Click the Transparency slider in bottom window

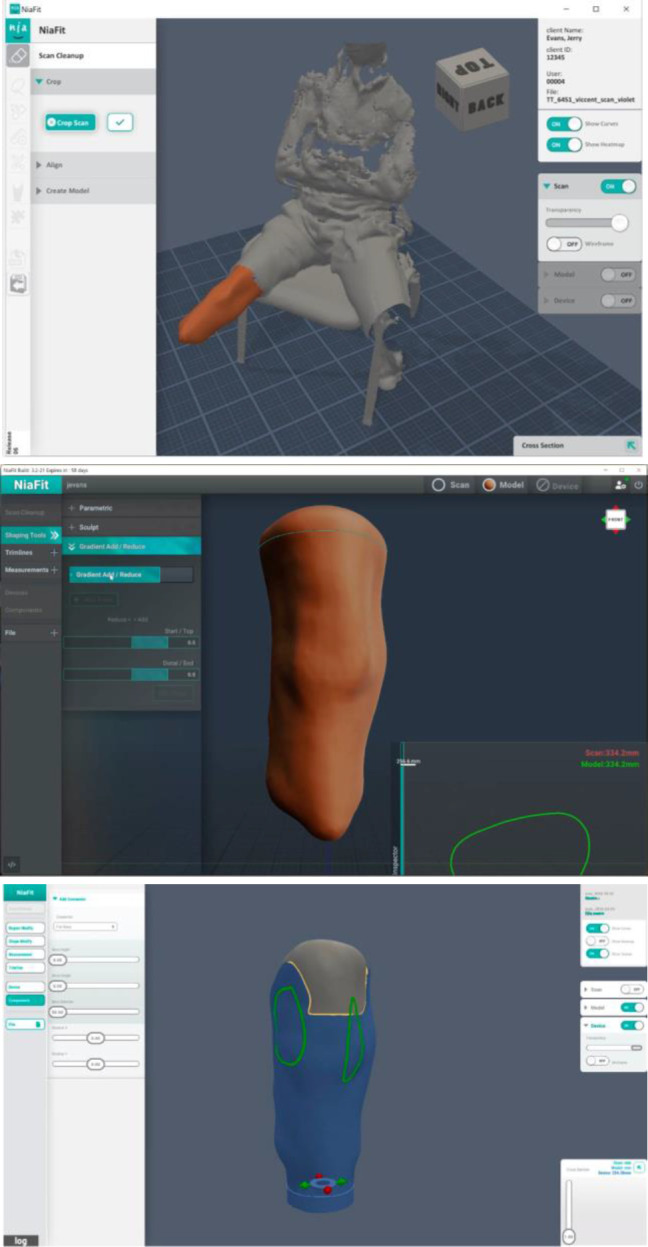coord(613,1047)
